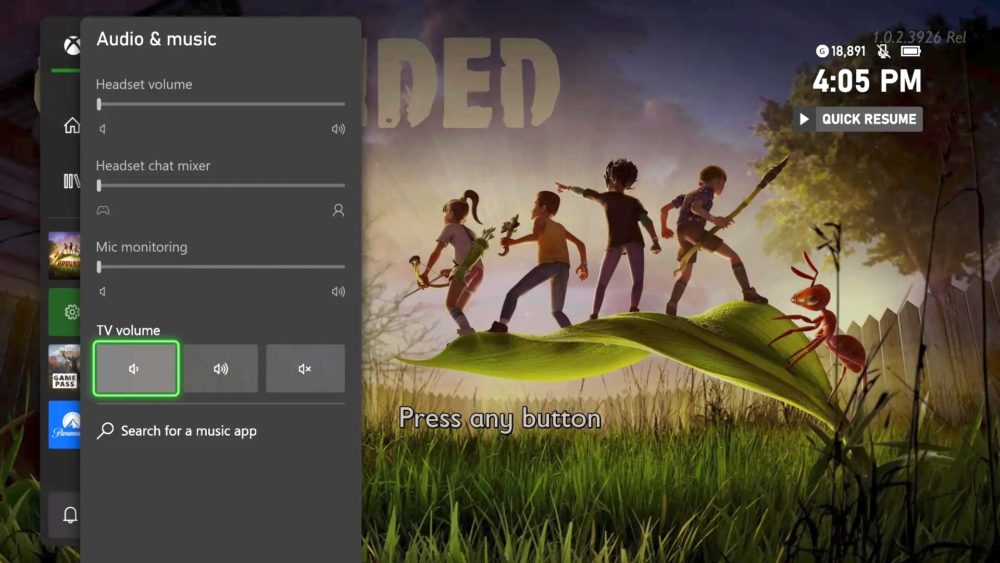Set TV volume up button
Image resolution: width=1000 pixels, height=563 pixels.
click(221, 369)
